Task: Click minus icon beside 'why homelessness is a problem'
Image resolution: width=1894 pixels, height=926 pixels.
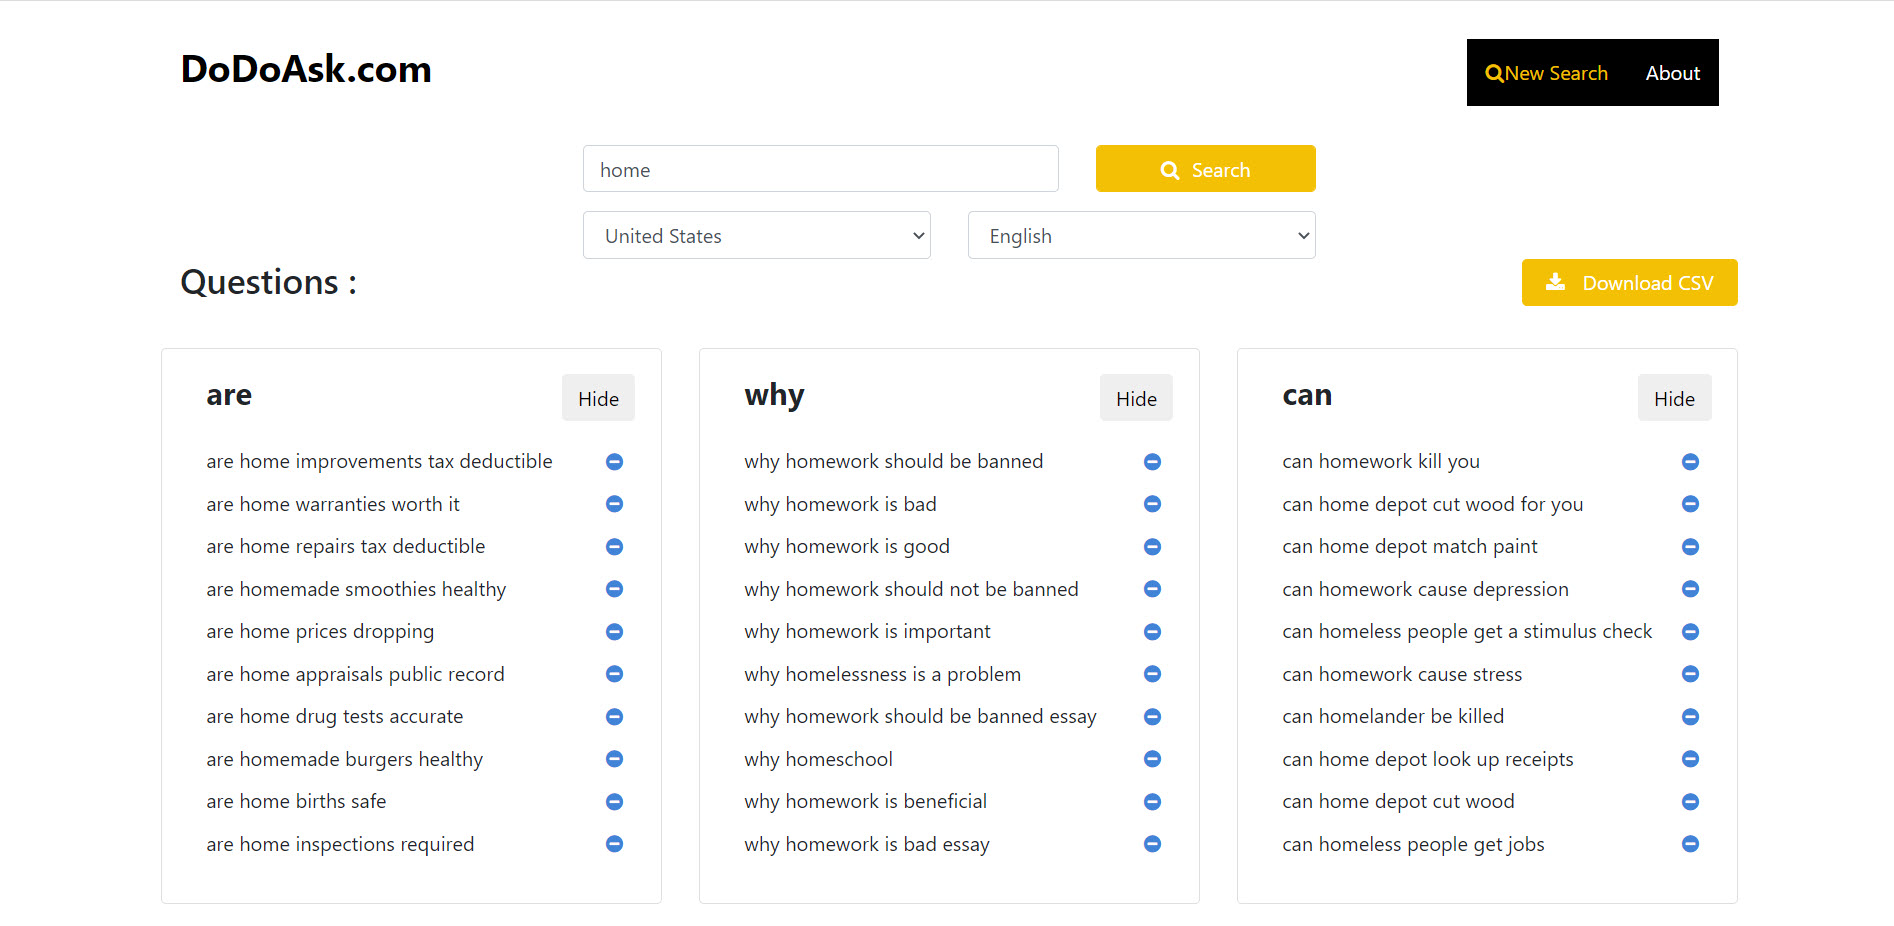Action: tap(1152, 674)
